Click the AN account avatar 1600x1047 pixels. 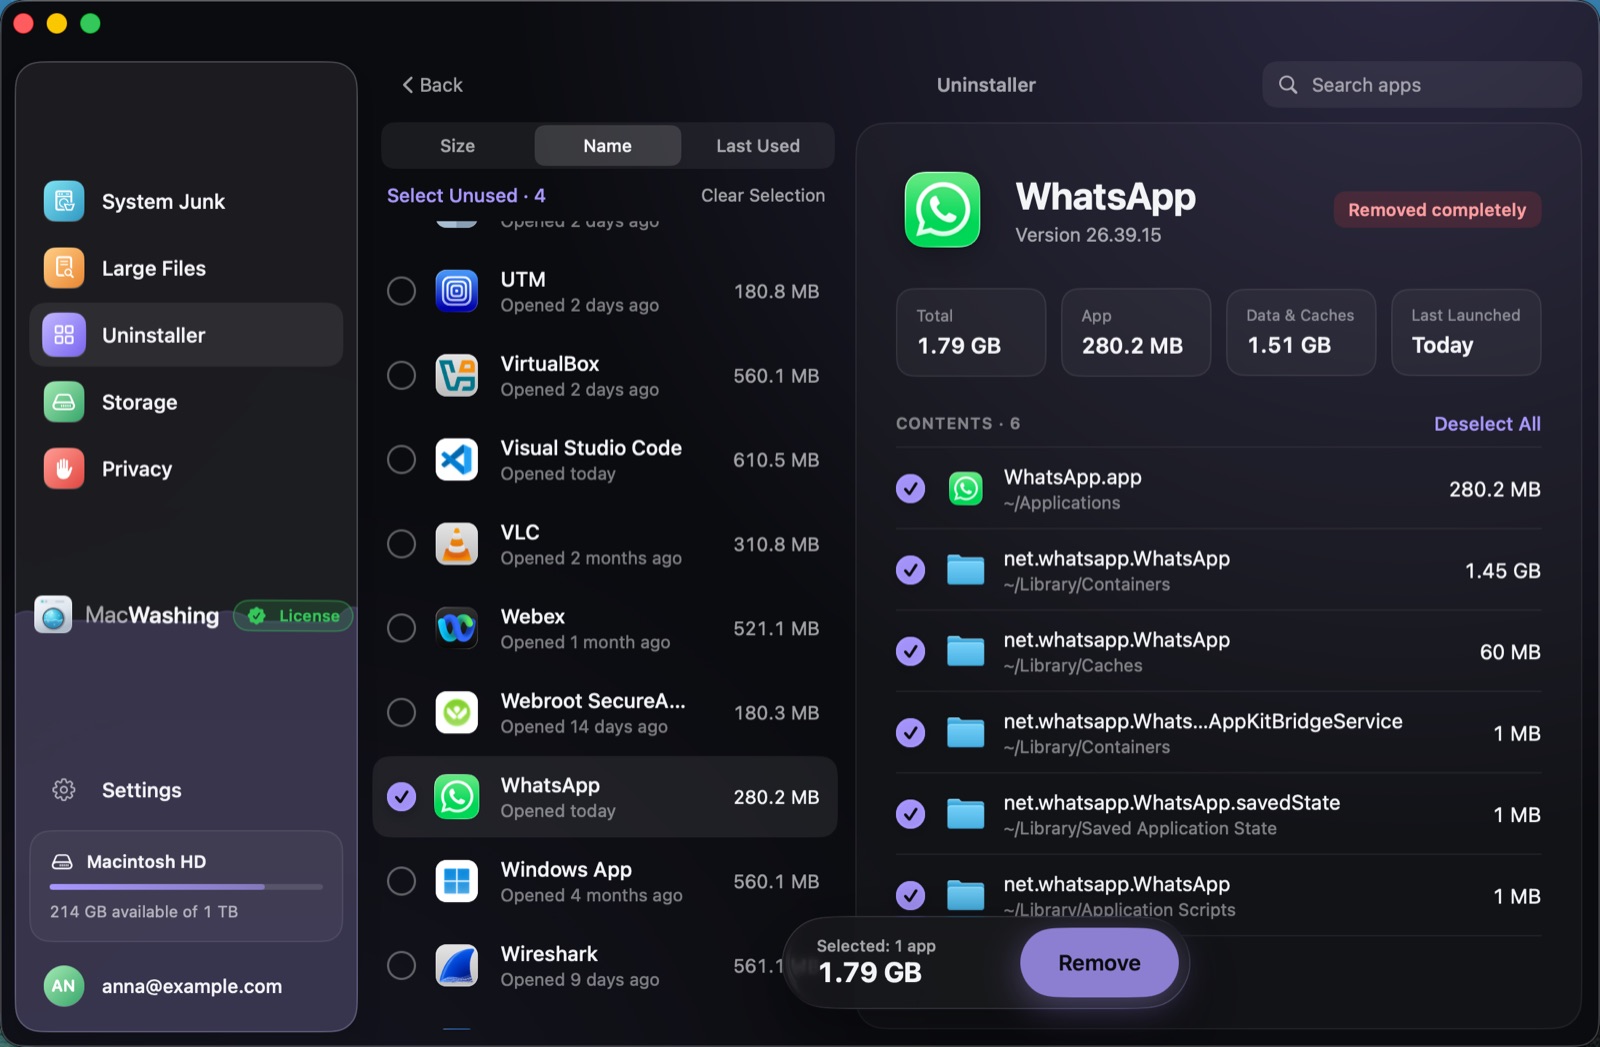(64, 986)
